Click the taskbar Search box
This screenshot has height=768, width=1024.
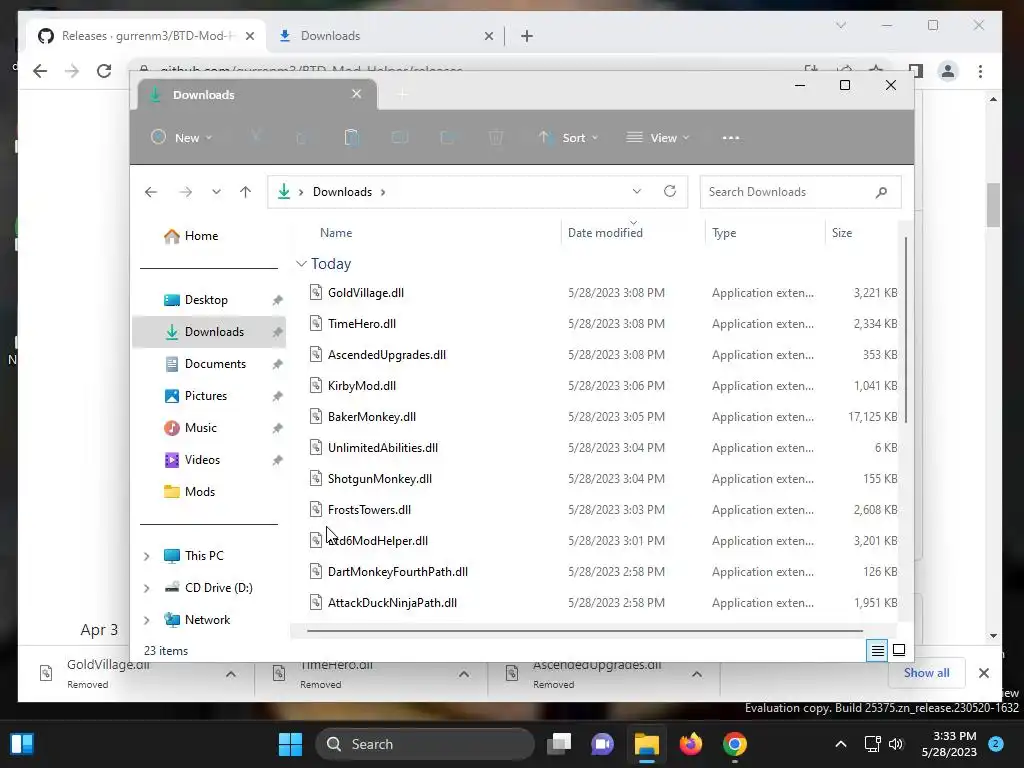pyautogui.click(x=424, y=744)
